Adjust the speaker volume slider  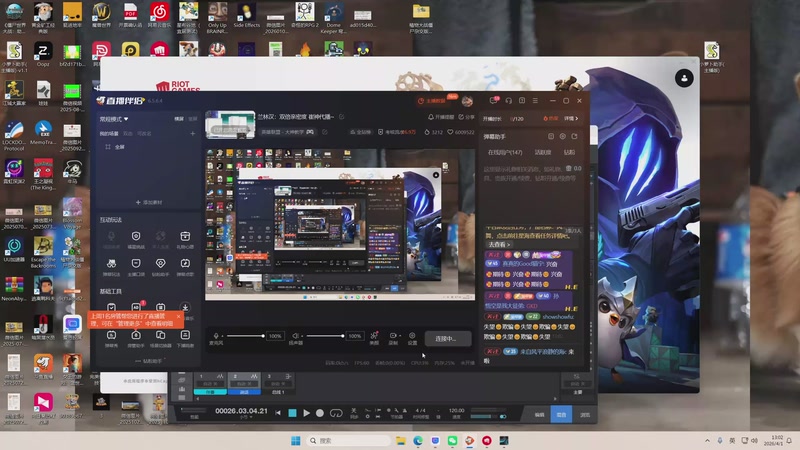pos(324,336)
